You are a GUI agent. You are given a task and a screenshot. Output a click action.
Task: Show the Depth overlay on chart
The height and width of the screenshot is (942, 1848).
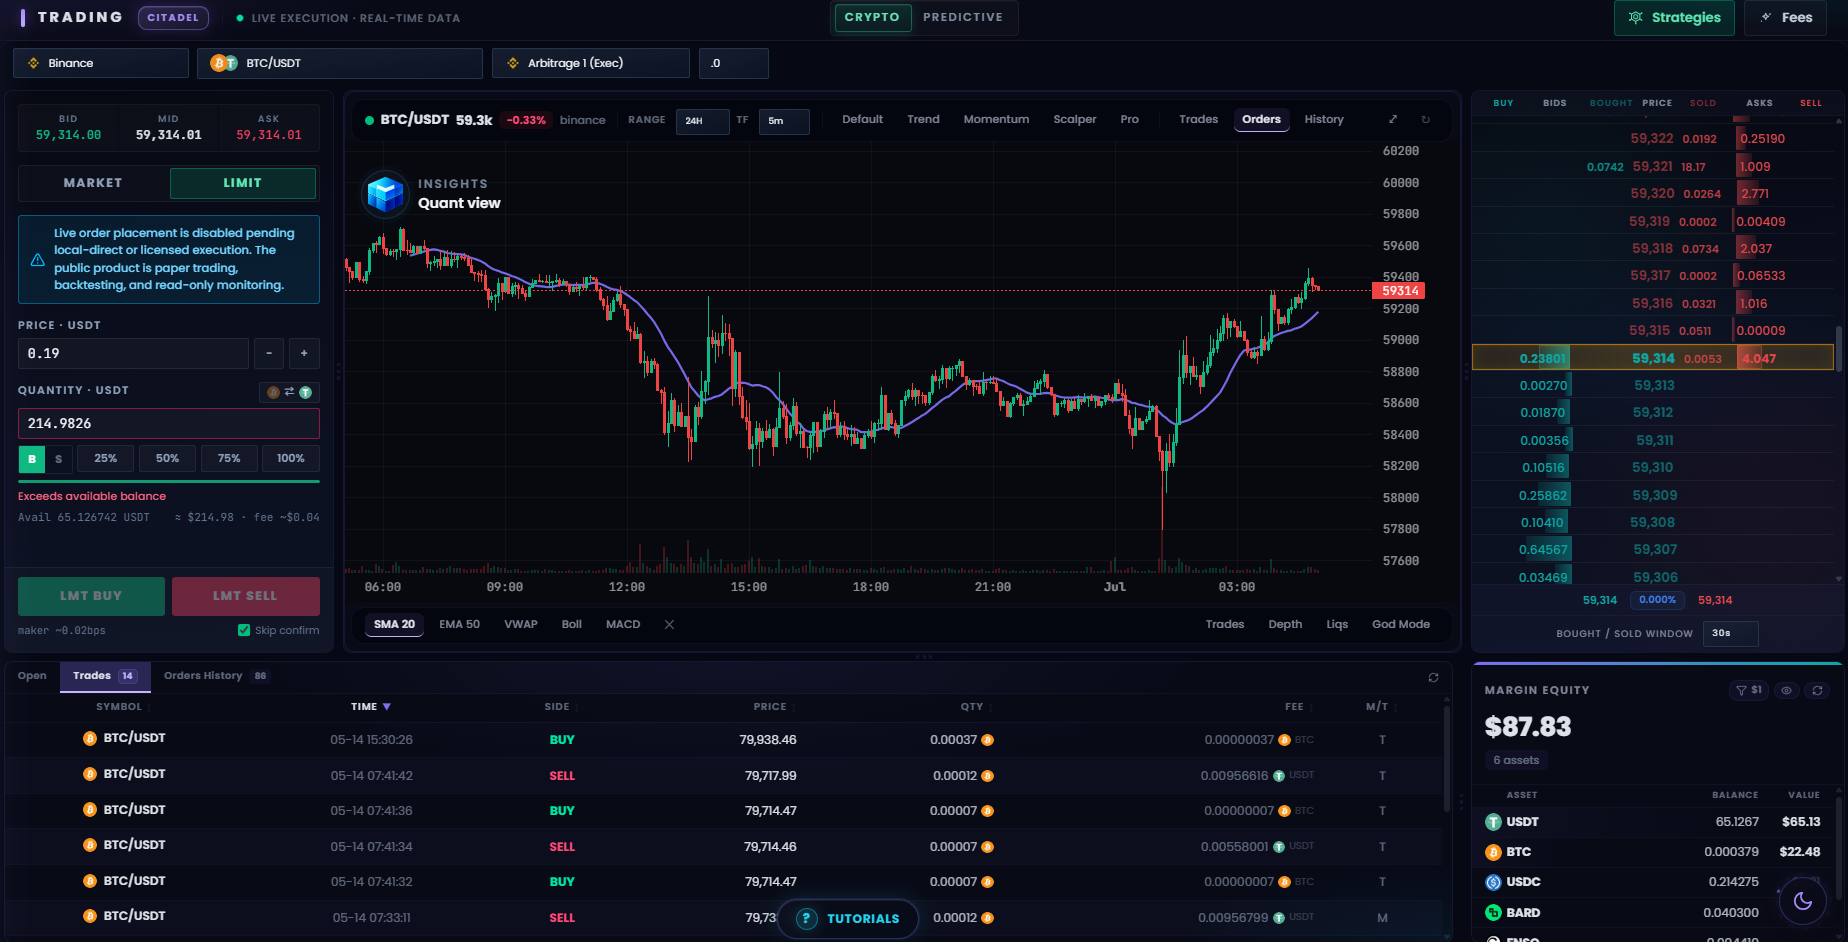point(1285,624)
